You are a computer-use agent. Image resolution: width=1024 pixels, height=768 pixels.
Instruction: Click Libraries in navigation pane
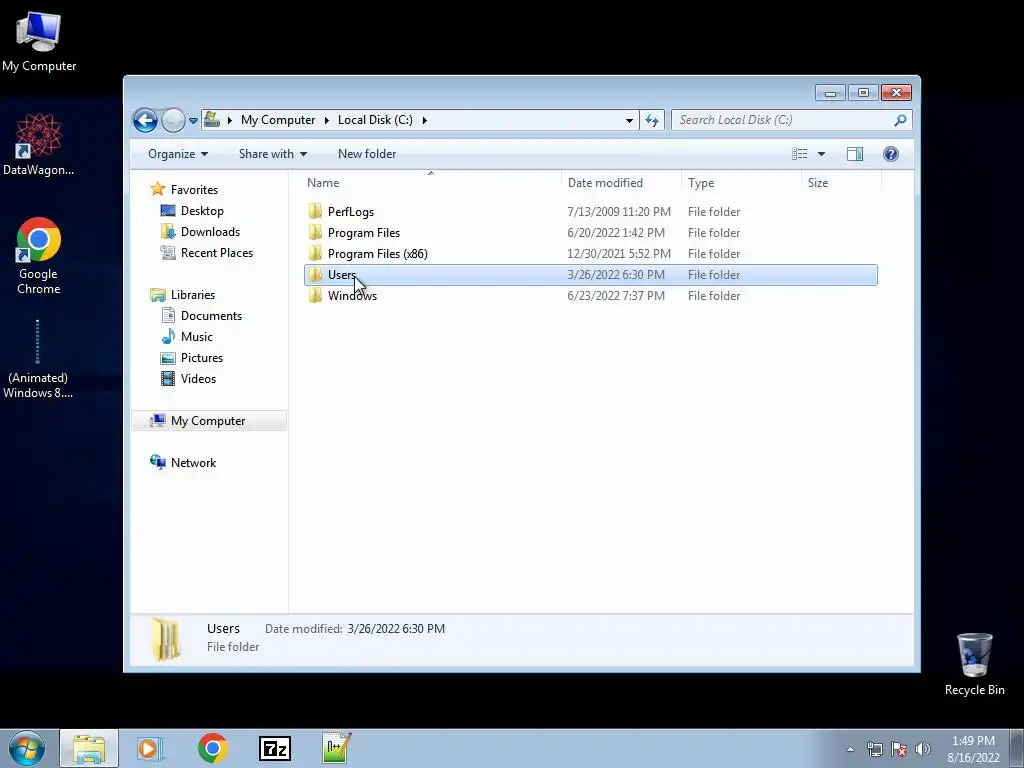click(193, 295)
